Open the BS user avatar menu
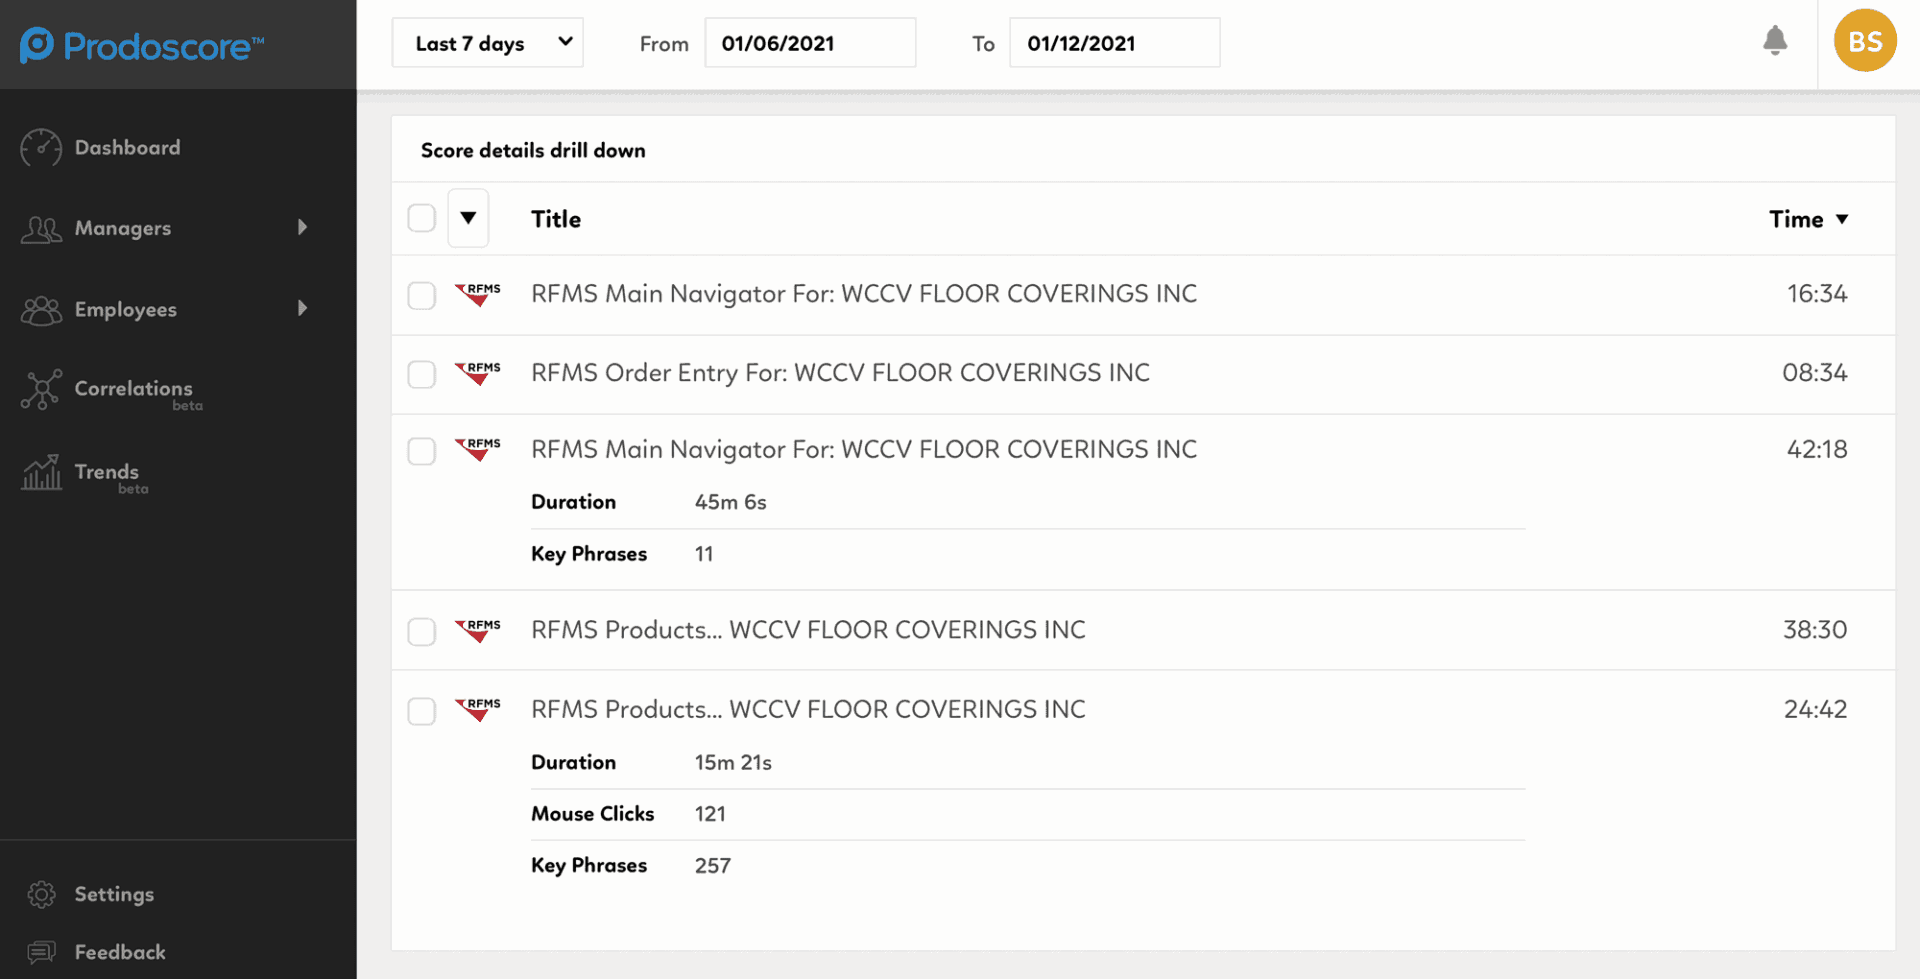This screenshot has width=1920, height=979. click(1865, 41)
